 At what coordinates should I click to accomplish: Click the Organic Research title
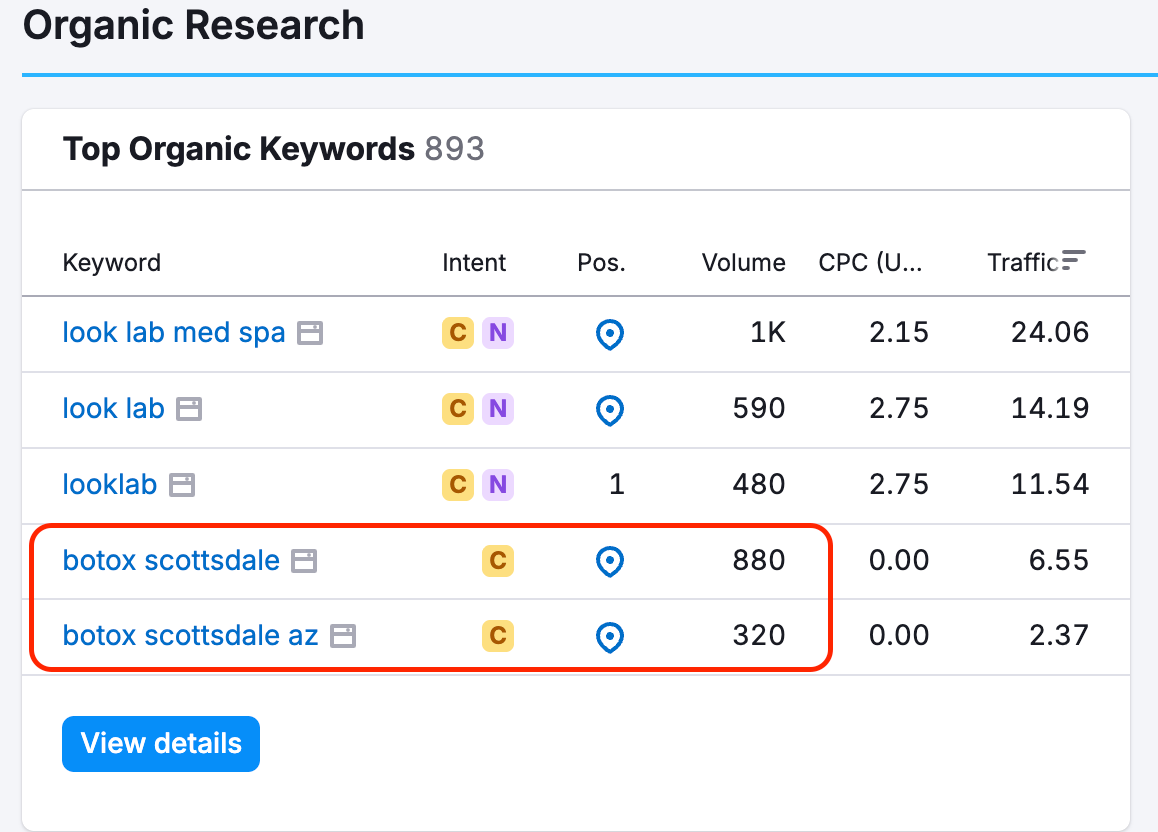[193, 25]
